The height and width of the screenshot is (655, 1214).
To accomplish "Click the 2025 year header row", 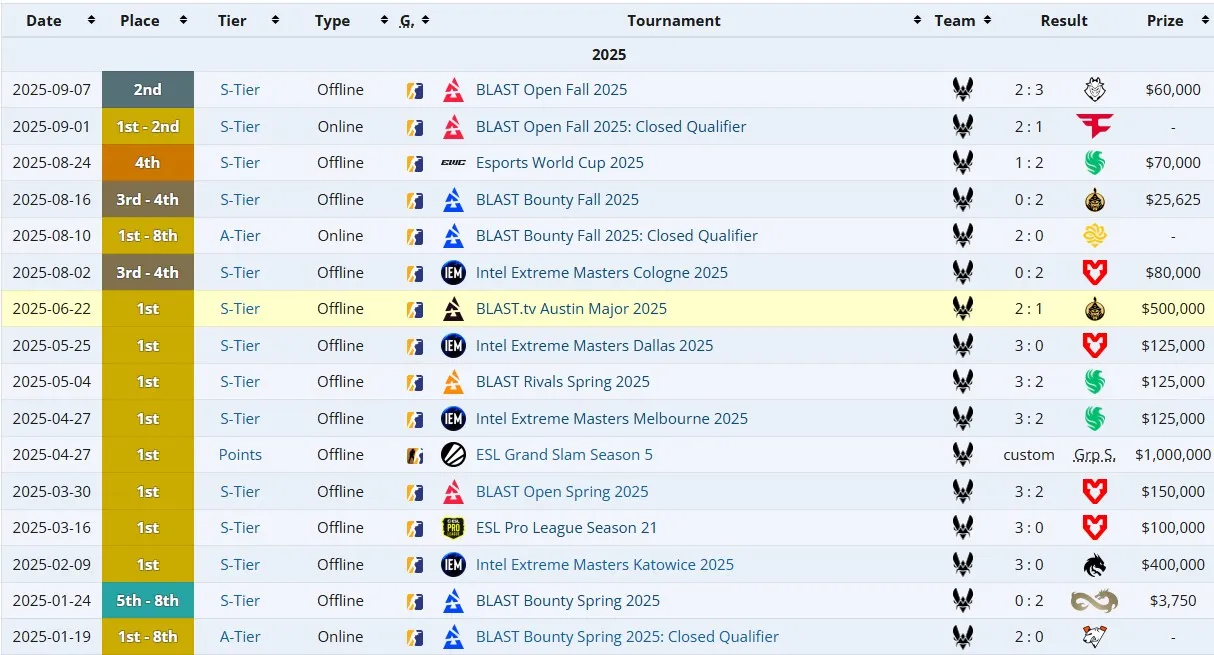I will (607, 55).
